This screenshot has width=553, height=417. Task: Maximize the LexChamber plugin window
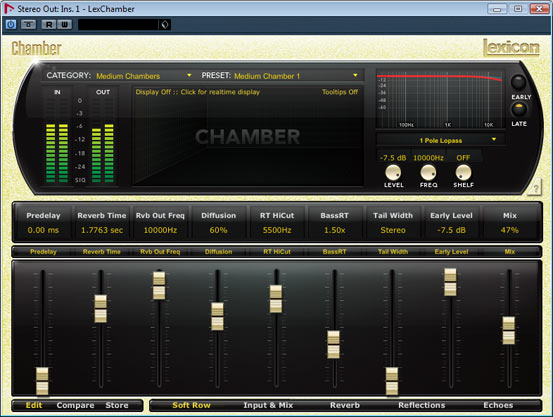point(518,8)
